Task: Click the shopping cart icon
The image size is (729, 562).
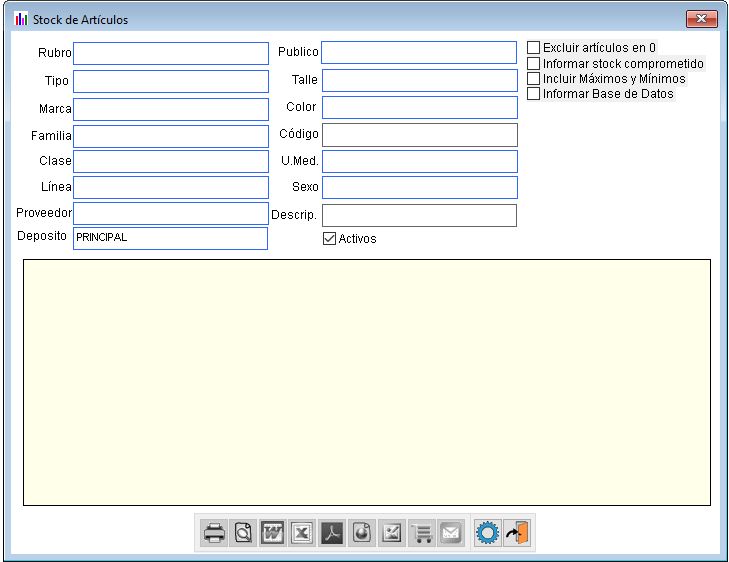Action: coord(421,533)
